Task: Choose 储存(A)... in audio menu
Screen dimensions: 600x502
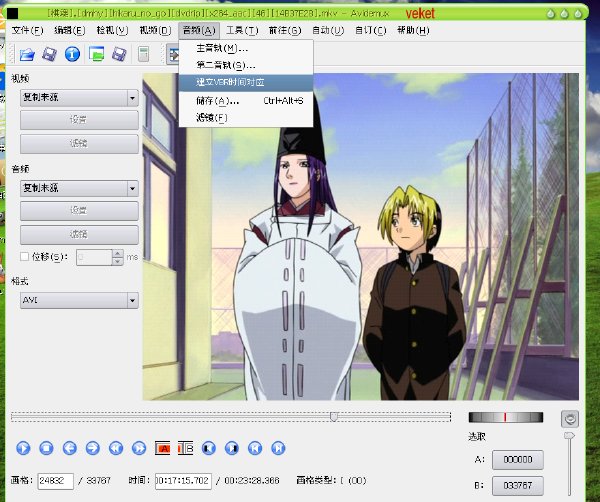Action: pyautogui.click(x=246, y=101)
